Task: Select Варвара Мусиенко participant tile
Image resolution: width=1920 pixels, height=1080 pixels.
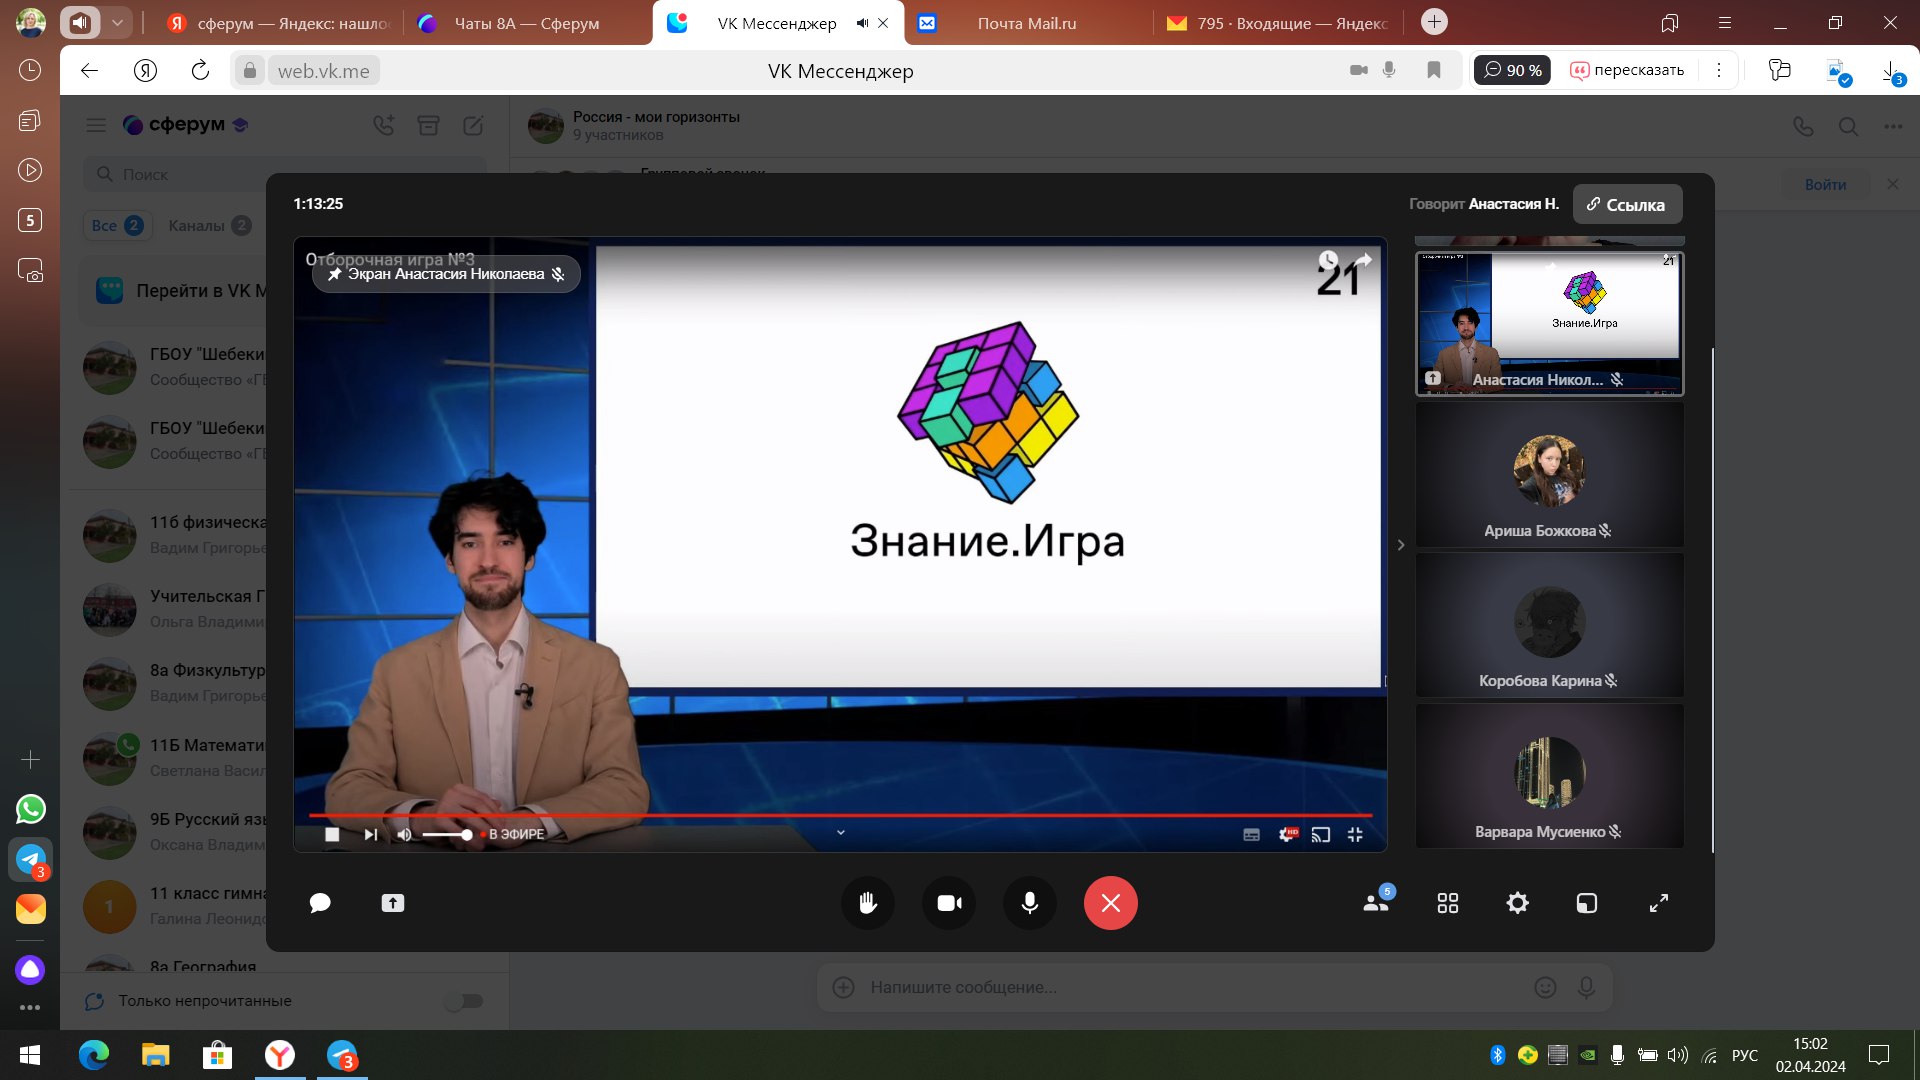Action: [1549, 776]
